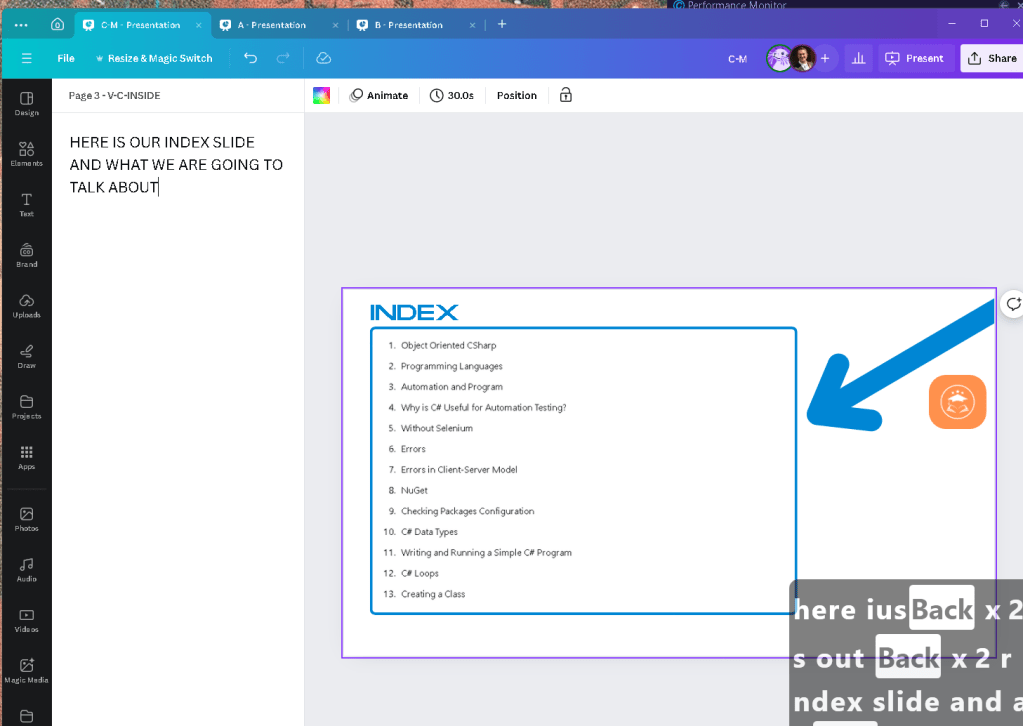Image resolution: width=1023 pixels, height=726 pixels.
Task: Switch to the B - Presentation tab
Action: click(x=408, y=25)
